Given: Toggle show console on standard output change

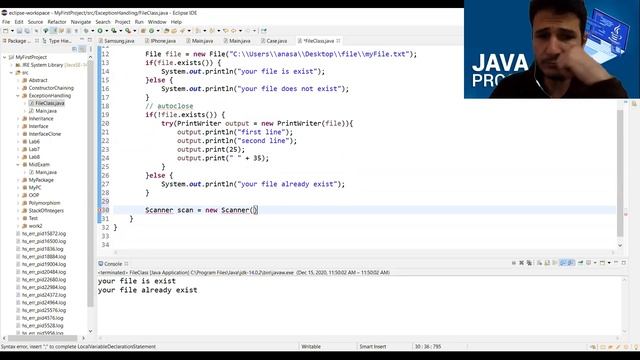Looking at the screenshot, I should point(562,263).
